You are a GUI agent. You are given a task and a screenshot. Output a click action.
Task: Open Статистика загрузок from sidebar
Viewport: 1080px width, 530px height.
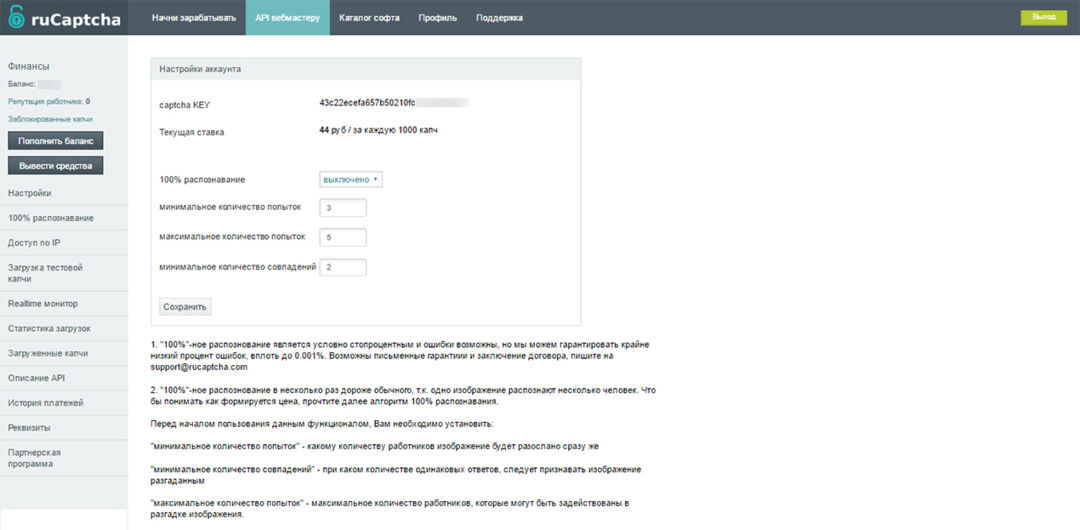click(x=49, y=328)
